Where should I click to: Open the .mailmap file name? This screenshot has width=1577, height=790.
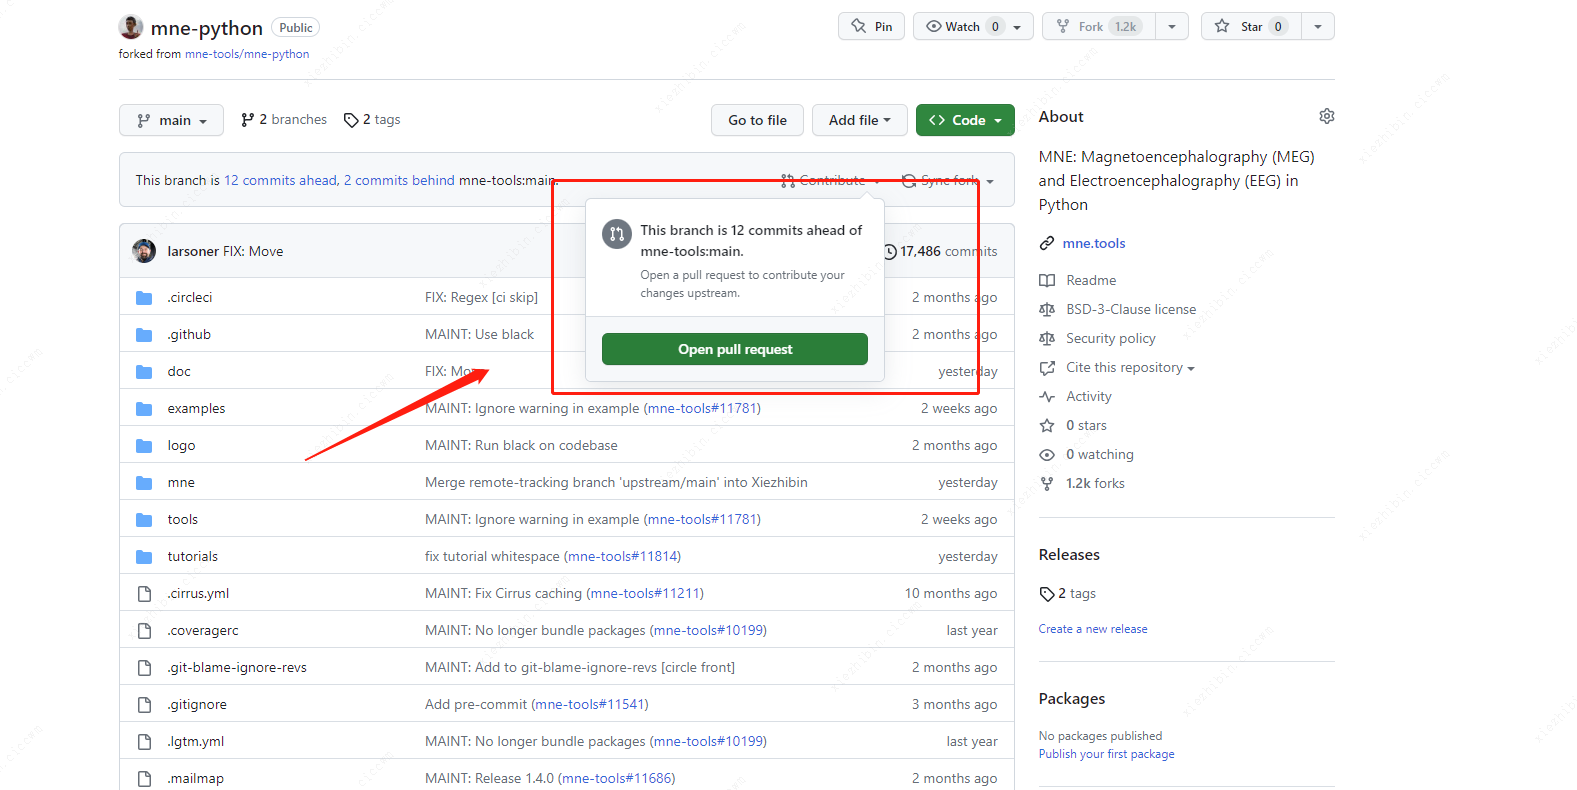click(195, 778)
